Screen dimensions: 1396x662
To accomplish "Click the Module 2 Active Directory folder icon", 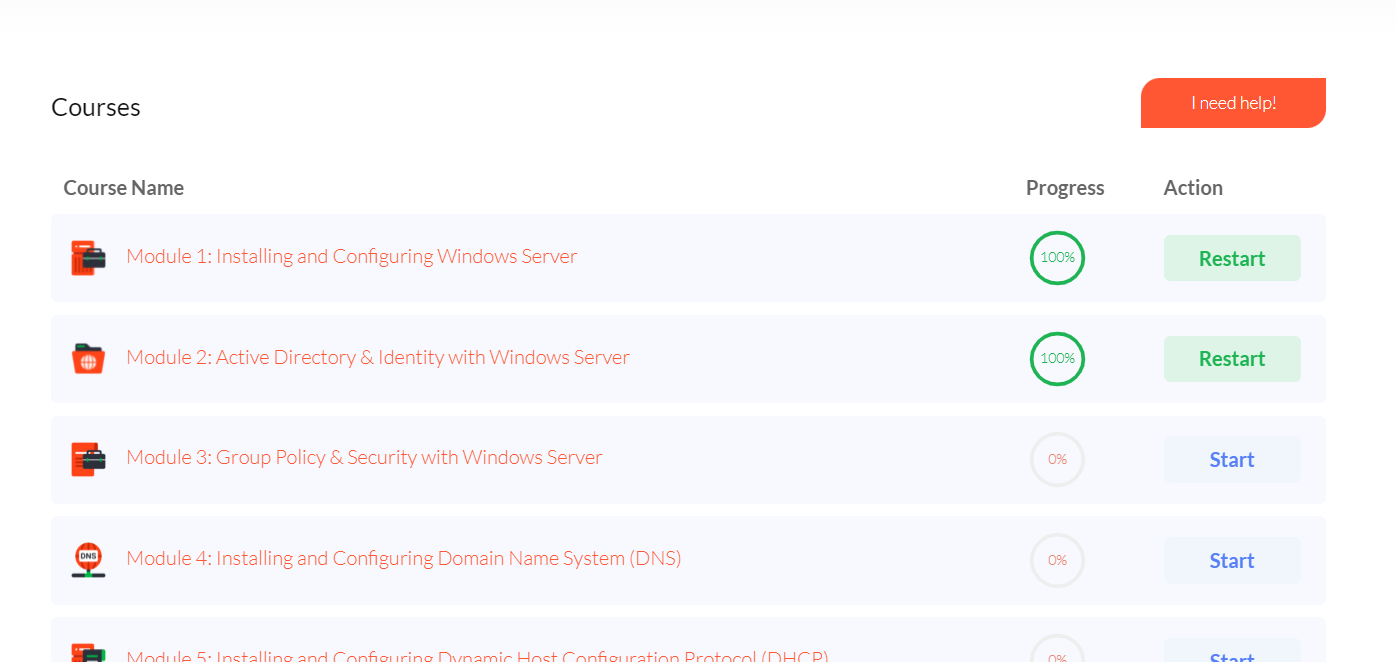I will (x=88, y=358).
